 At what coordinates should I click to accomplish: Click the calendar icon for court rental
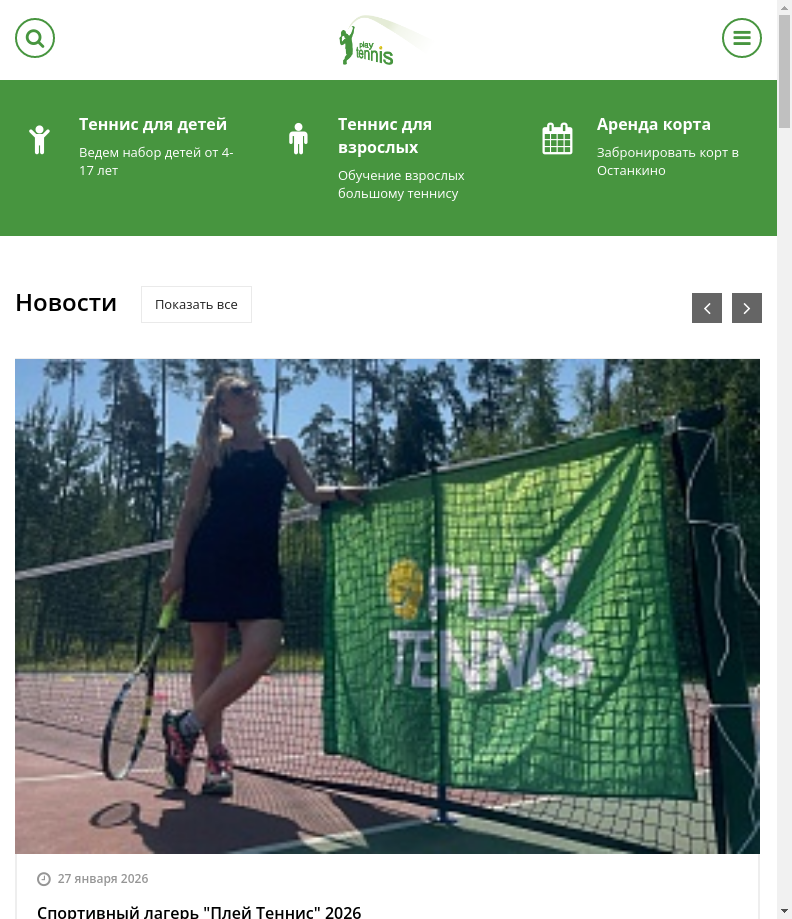[x=557, y=139]
